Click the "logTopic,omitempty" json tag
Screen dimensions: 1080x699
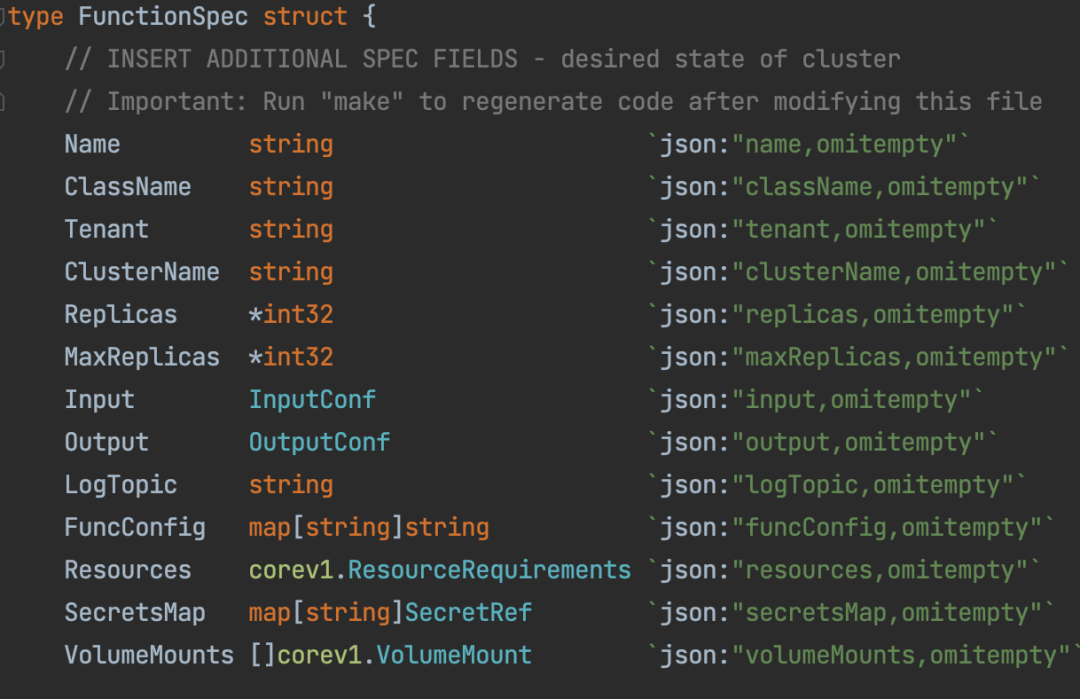click(872, 485)
